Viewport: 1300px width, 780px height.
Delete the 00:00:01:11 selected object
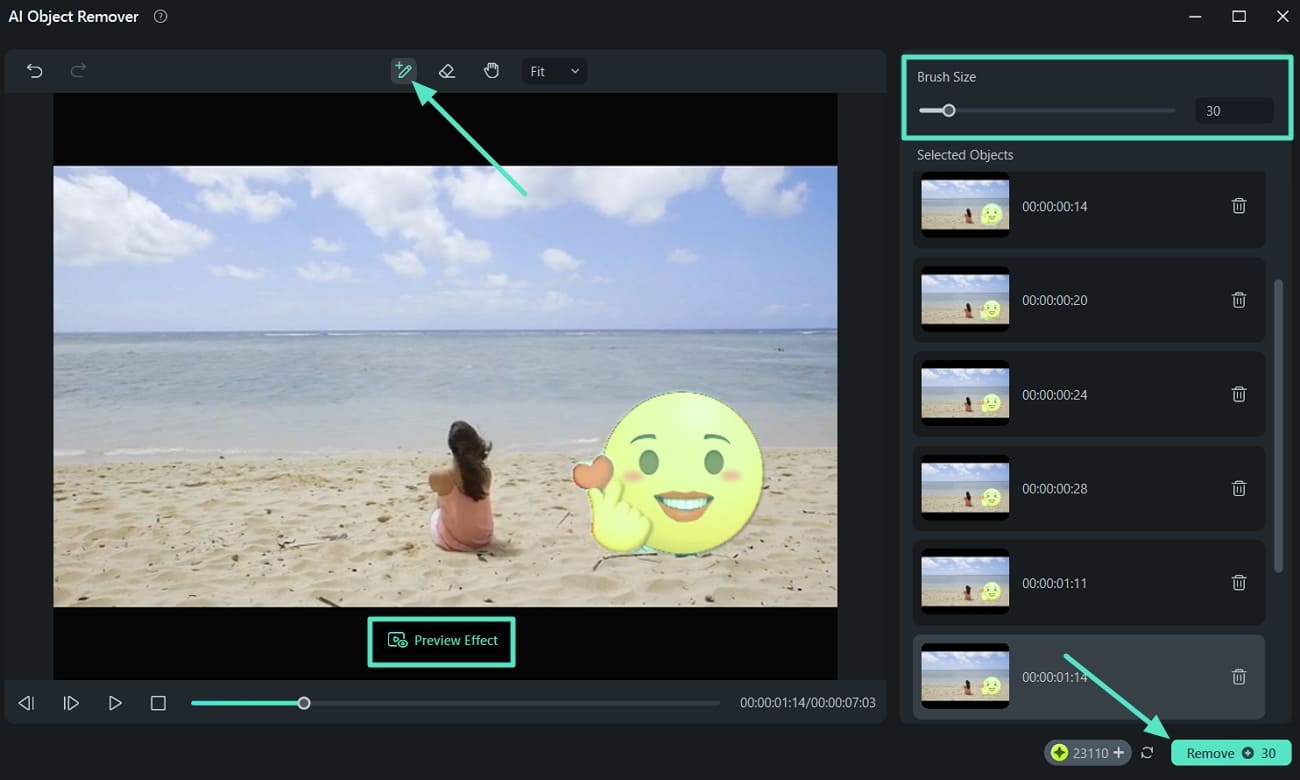click(x=1238, y=582)
